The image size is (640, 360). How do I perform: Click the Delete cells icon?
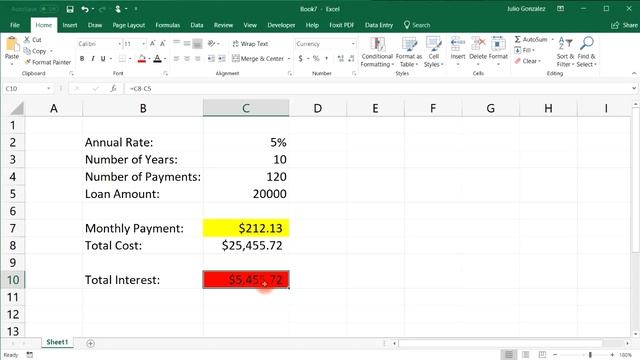point(478,43)
